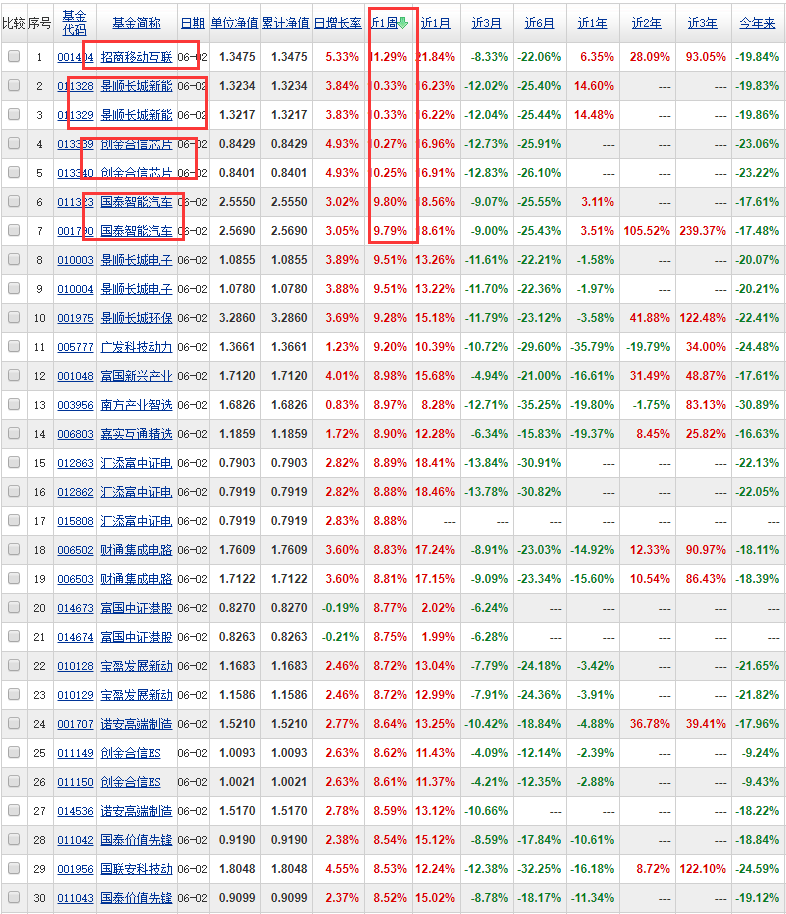Click the 93.05% value in row 1

coord(706,57)
